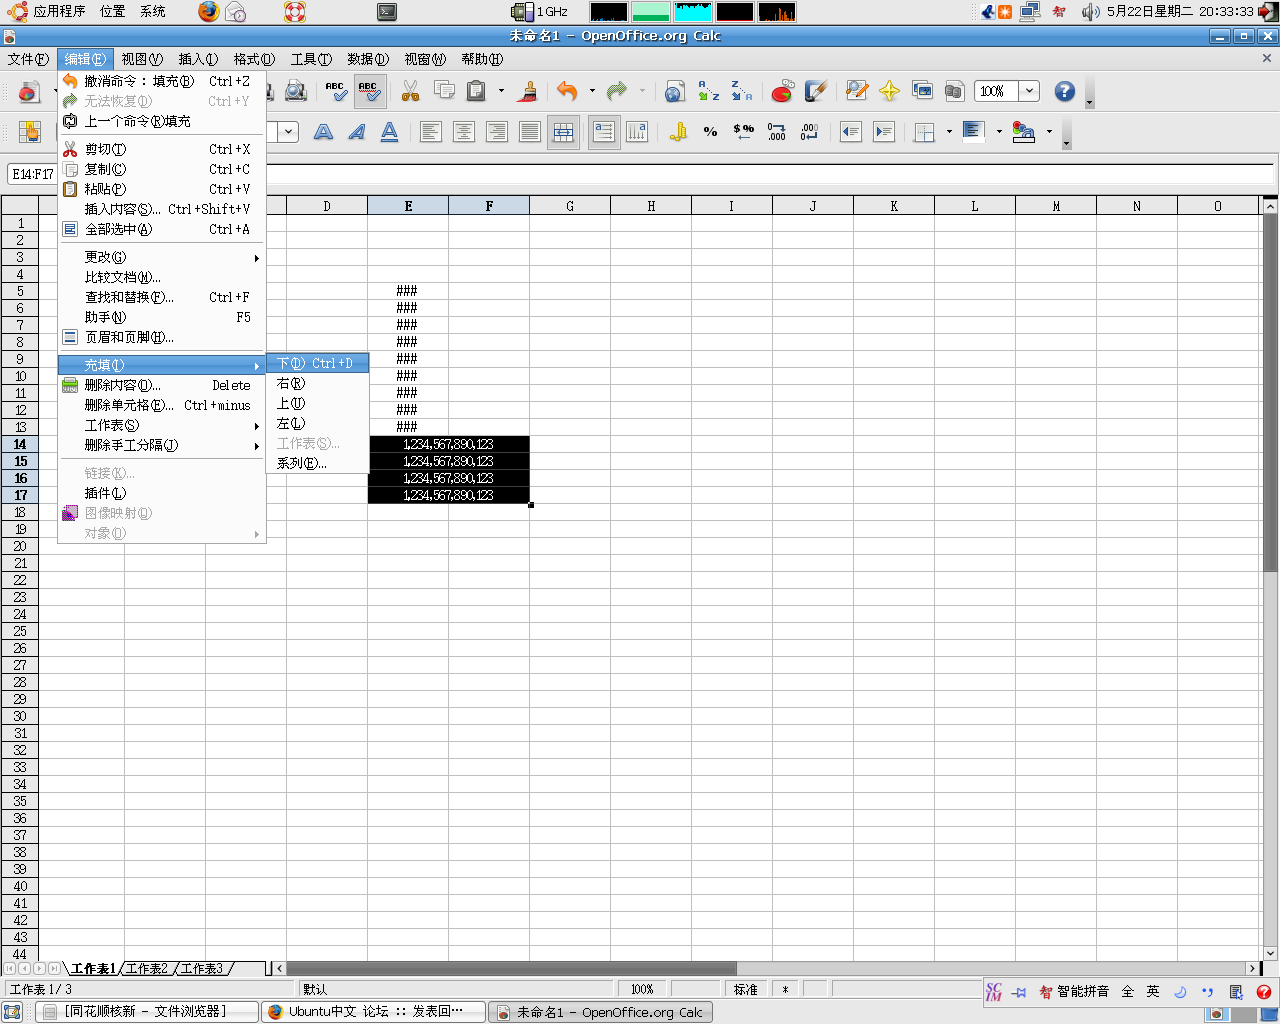
Task: Toggle Justified alignment
Action: tap(530, 132)
